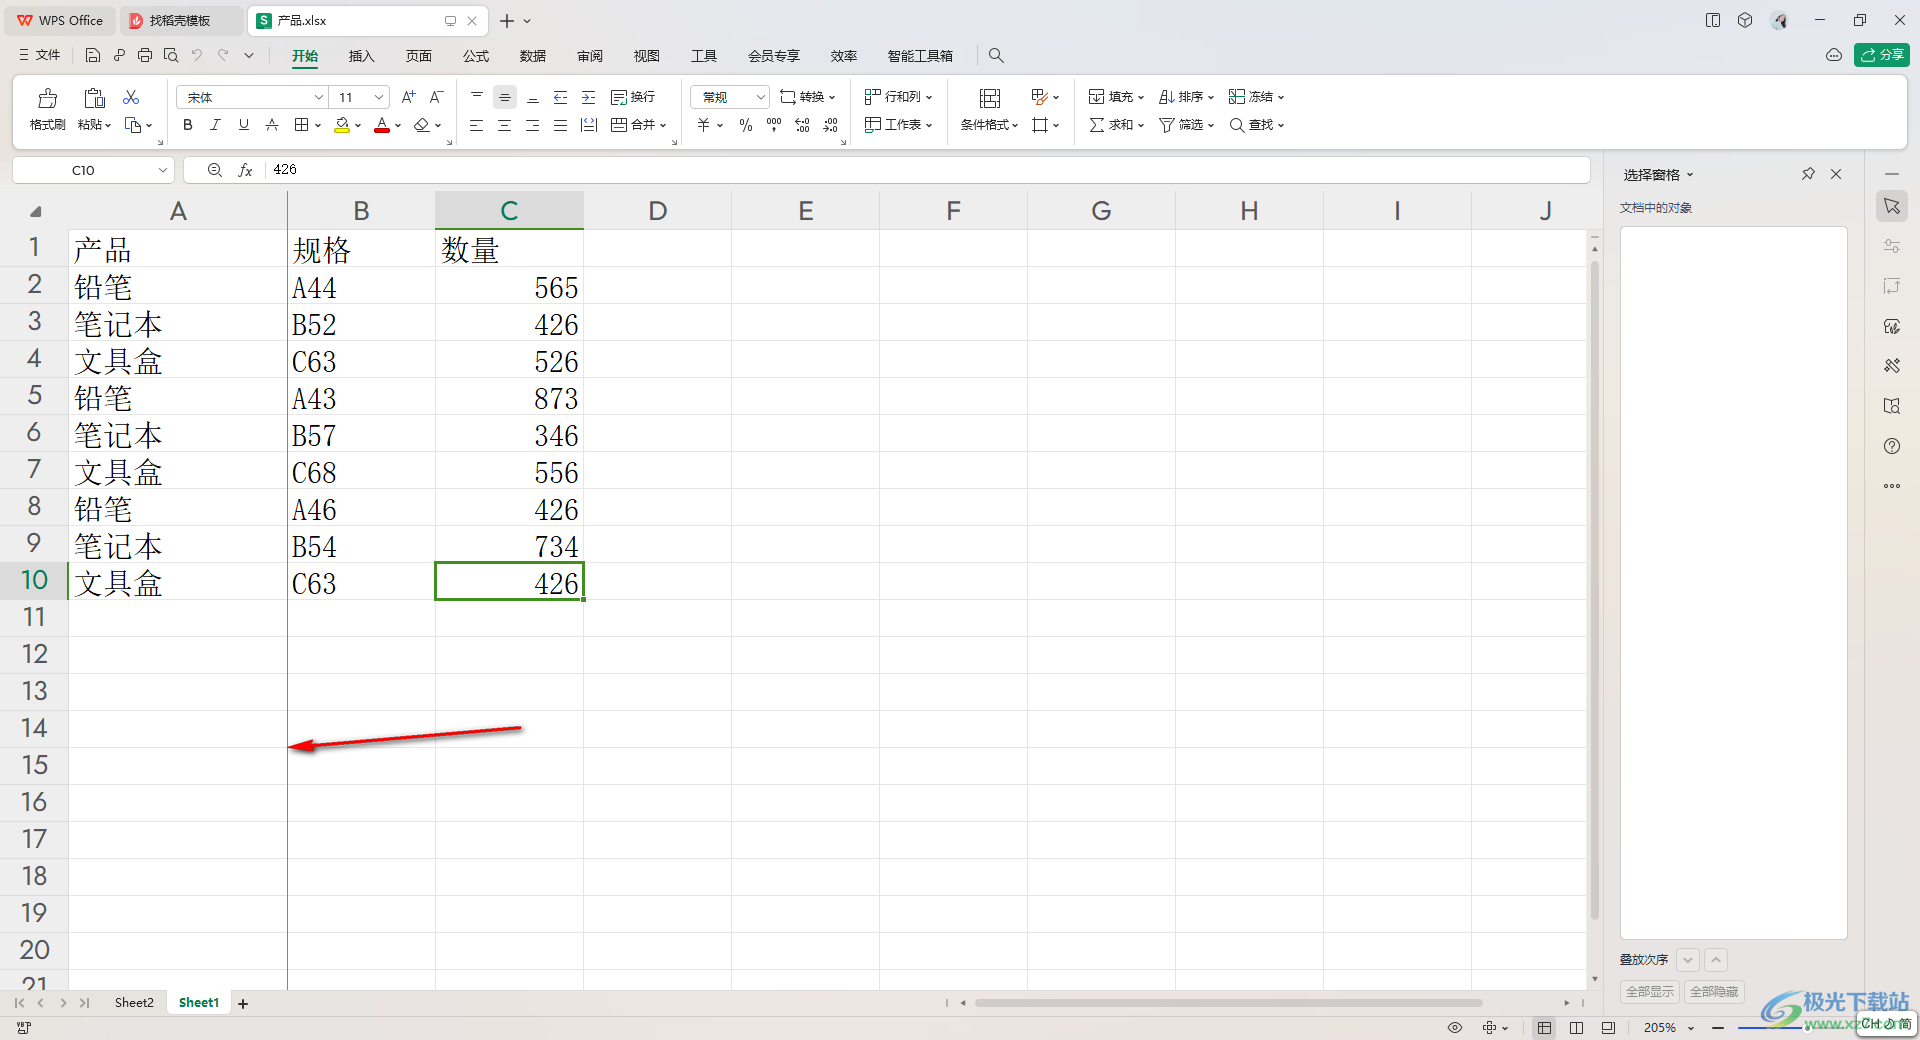Pin the 选择窗格 selection pane
Viewport: 1920px width, 1040px height.
(x=1808, y=174)
